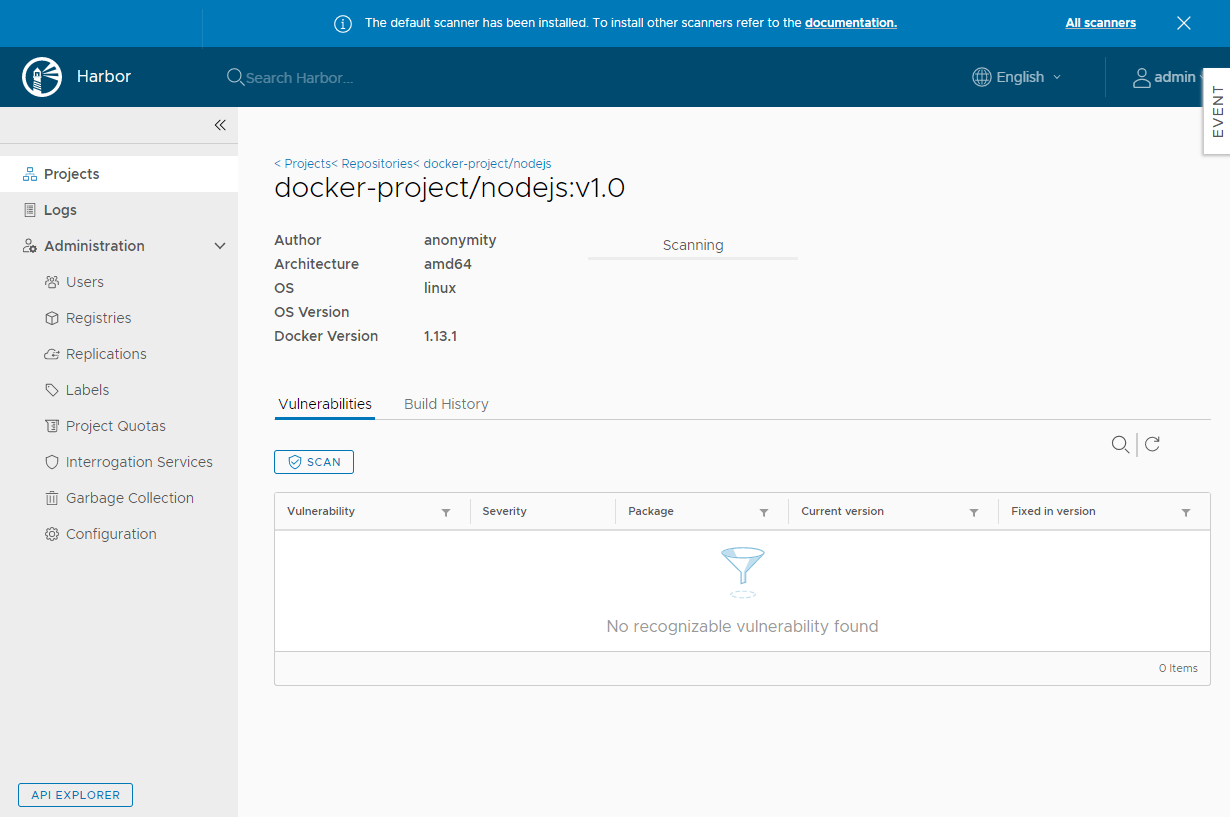Click the globe language icon
The height and width of the screenshot is (817, 1230).
(982, 77)
